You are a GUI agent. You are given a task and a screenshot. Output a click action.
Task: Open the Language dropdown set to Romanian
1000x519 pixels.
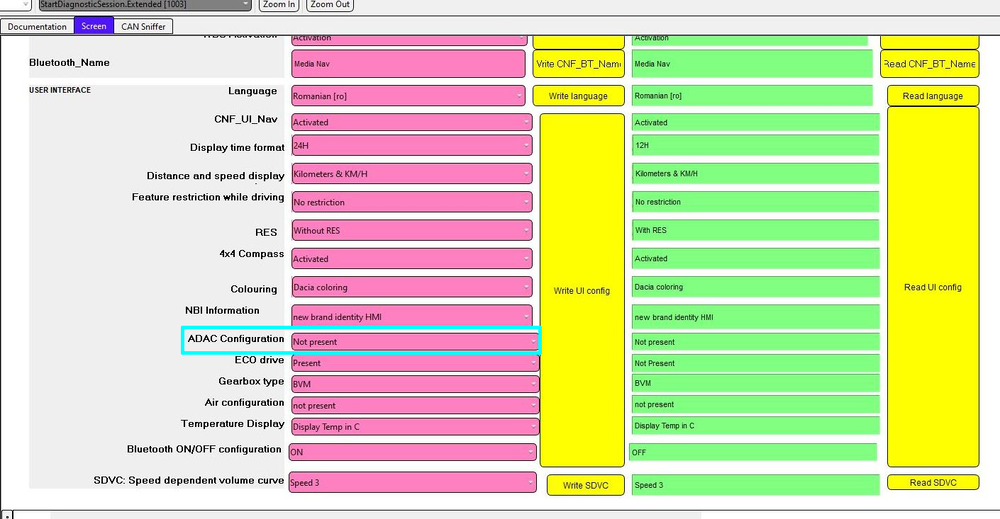(x=408, y=96)
